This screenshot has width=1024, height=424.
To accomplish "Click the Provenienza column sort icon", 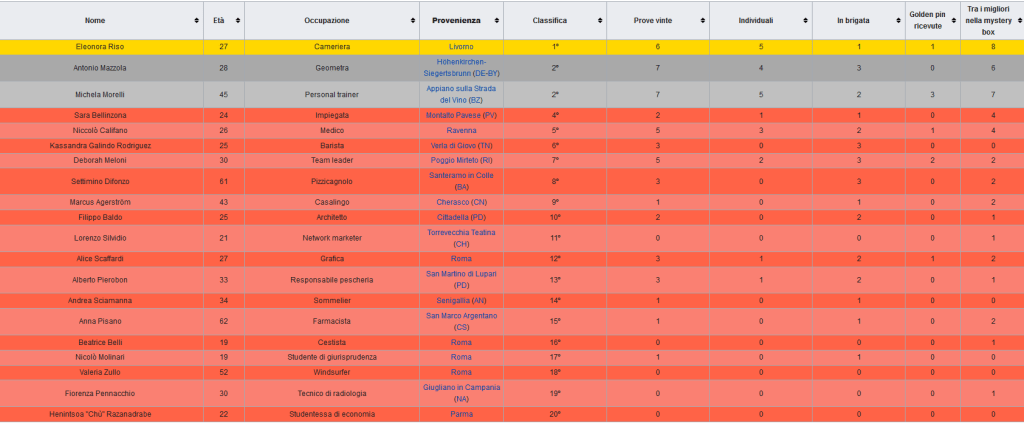I will click(x=497, y=20).
